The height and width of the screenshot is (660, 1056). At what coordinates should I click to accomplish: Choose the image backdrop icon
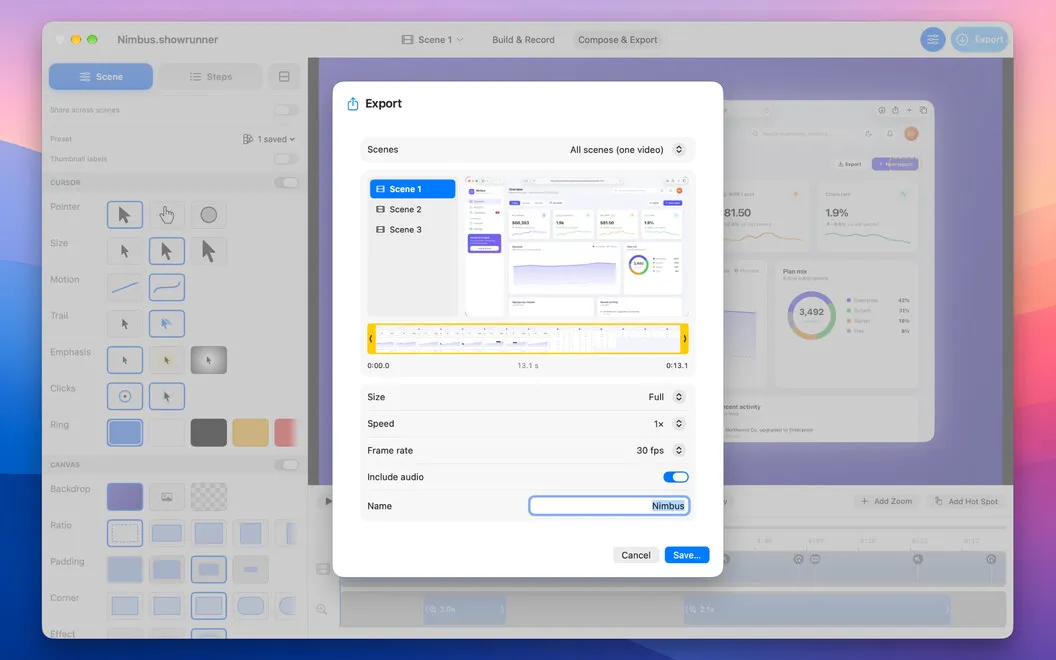tap(166, 497)
